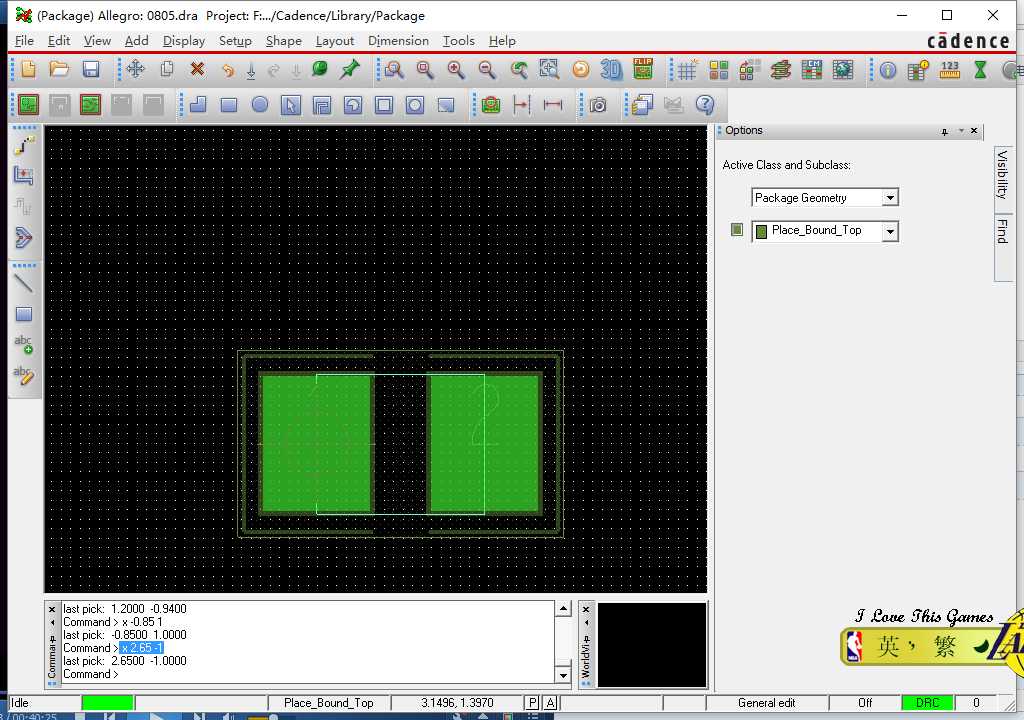The width and height of the screenshot is (1024, 720).
Task: Open a file with the folder icon
Action: tap(59, 69)
